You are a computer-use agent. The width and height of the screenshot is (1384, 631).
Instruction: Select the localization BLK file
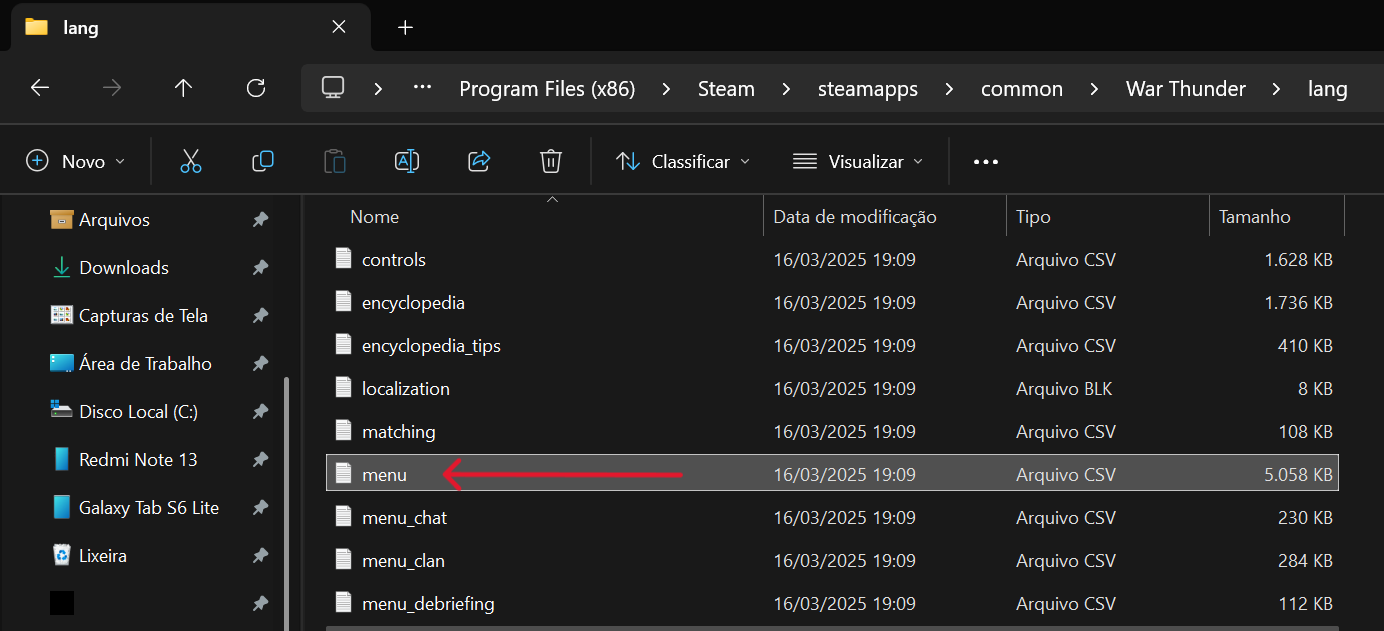coord(406,389)
